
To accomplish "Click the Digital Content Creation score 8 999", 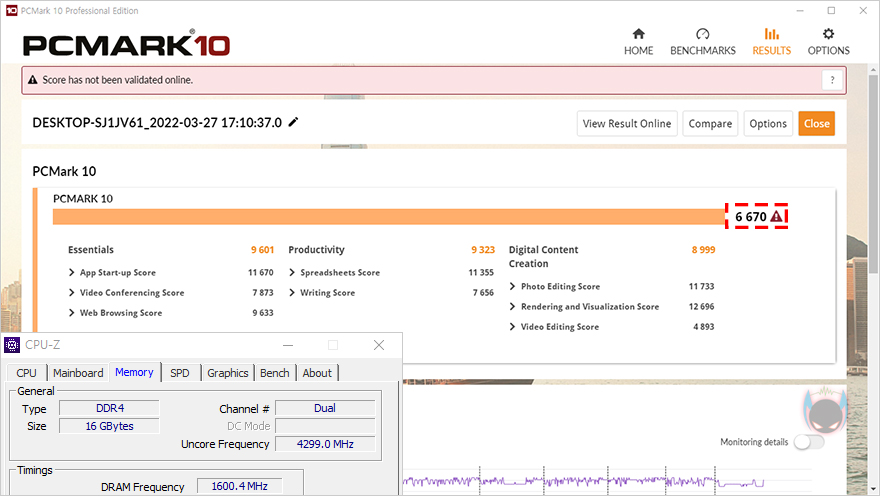I will tap(703, 250).
